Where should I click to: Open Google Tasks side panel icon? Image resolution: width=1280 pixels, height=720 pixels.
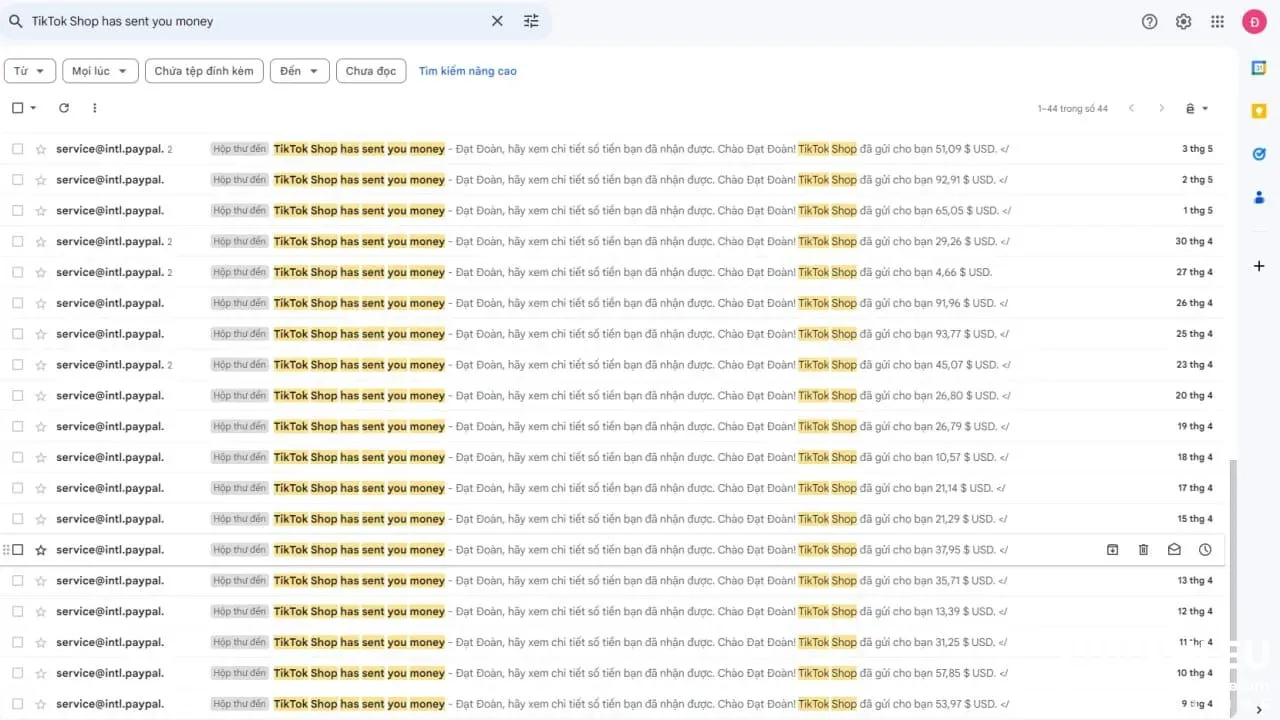click(1259, 154)
